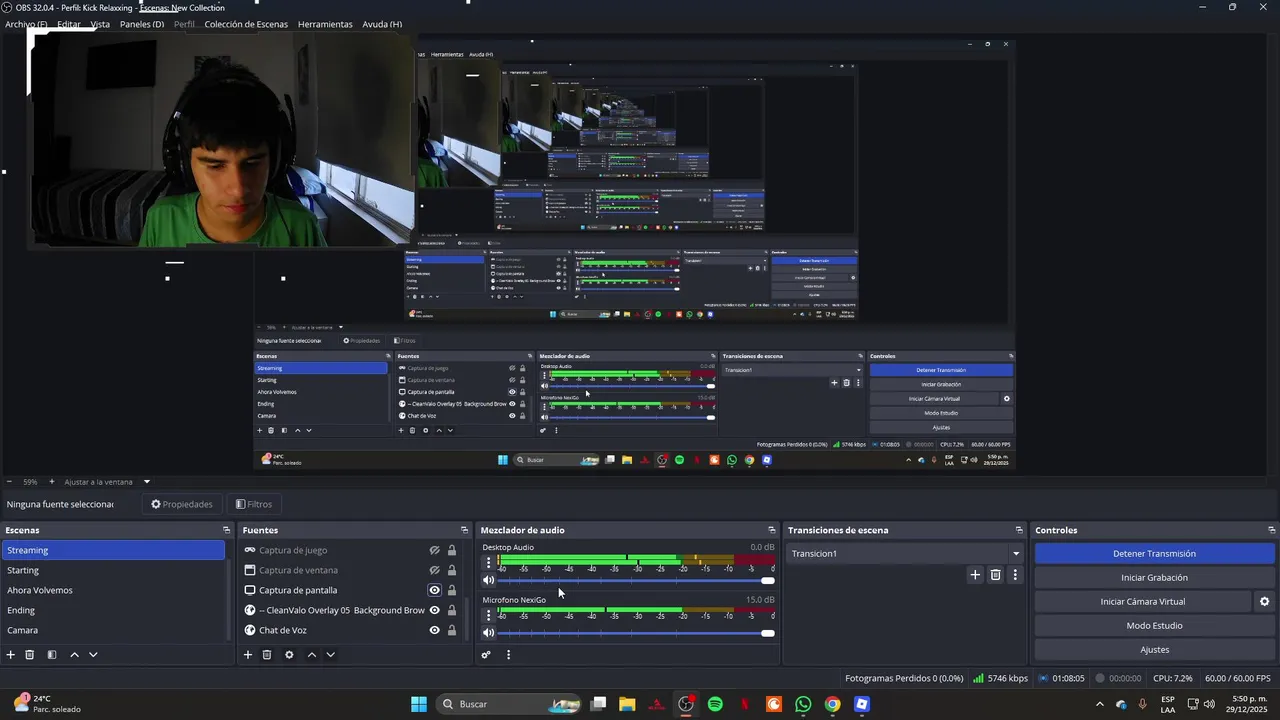This screenshot has height=720, width=1280.
Task: Undock the Fuentes panel
Action: tap(464, 530)
